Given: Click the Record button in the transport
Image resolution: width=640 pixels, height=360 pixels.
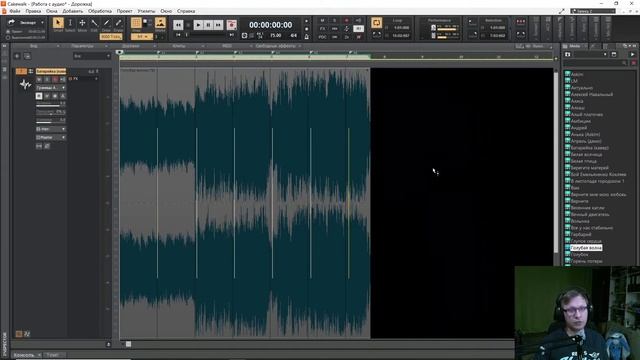Looking at the screenshot, I should 231,25.
